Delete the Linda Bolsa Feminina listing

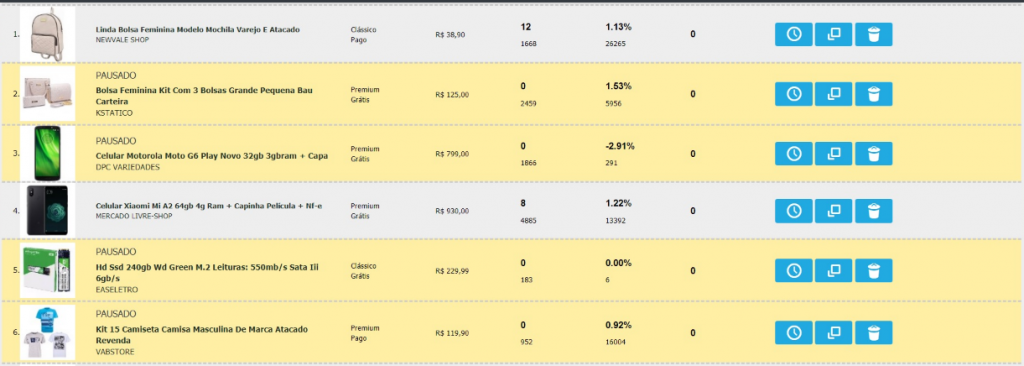click(x=874, y=34)
